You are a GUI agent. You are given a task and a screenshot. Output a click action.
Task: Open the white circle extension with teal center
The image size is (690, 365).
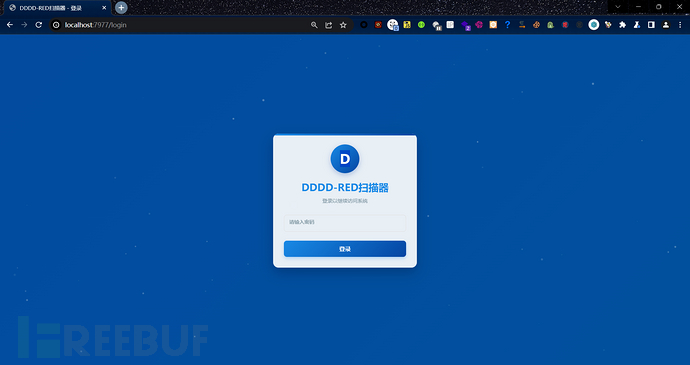pyautogui.click(x=594, y=25)
